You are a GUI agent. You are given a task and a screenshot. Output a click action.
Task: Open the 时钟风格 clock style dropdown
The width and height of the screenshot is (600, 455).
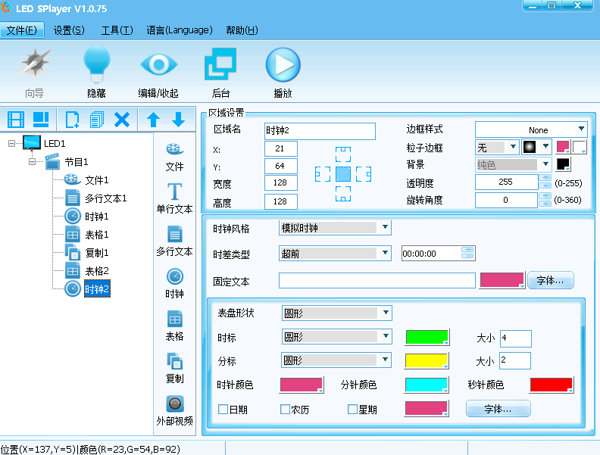point(335,228)
